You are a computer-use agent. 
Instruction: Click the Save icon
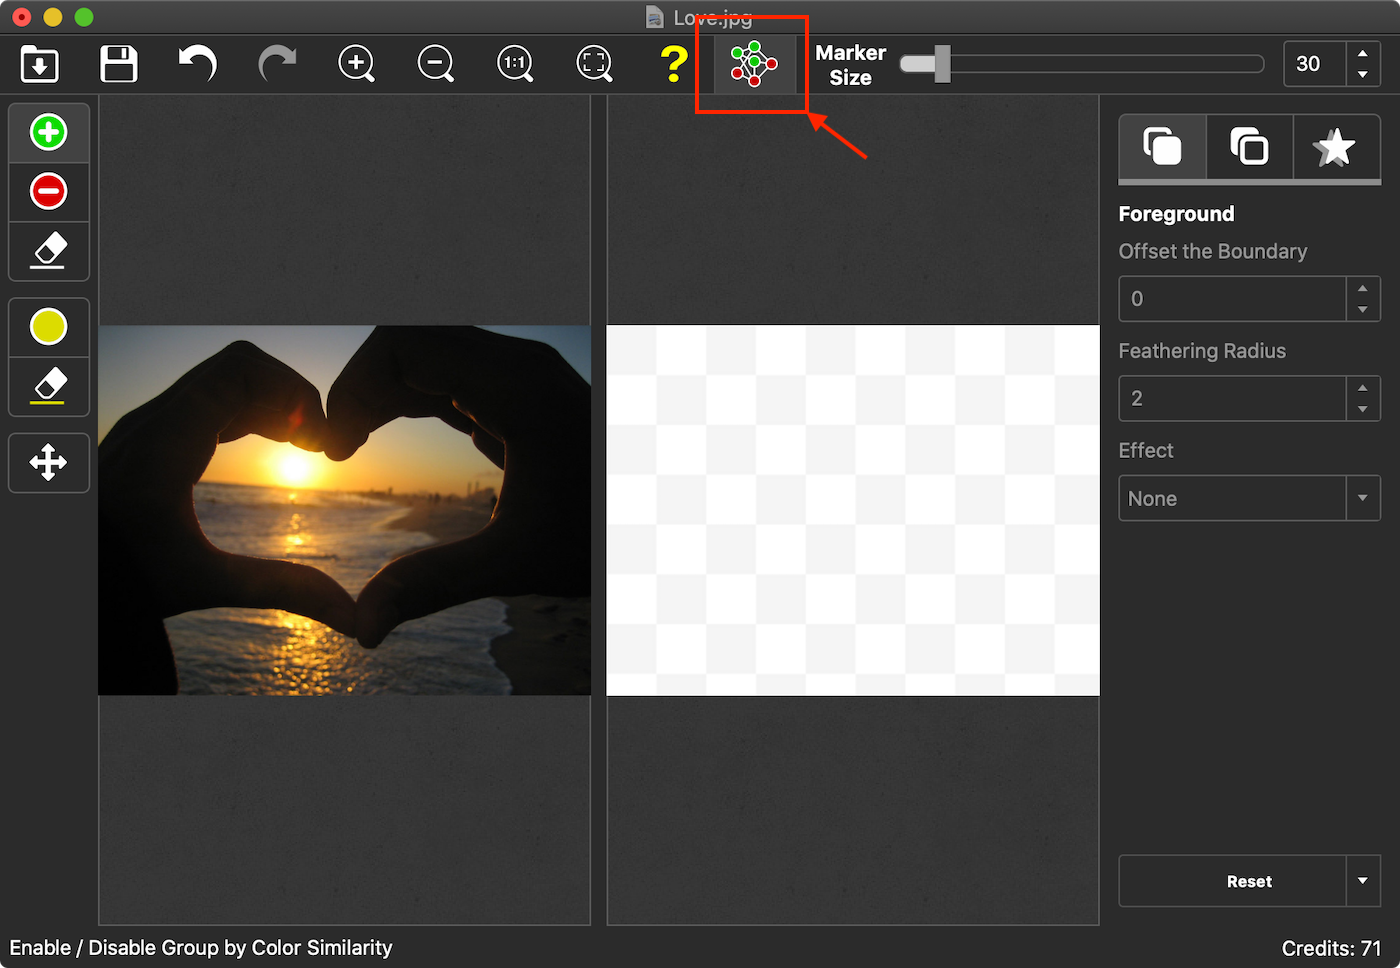[x=118, y=63]
